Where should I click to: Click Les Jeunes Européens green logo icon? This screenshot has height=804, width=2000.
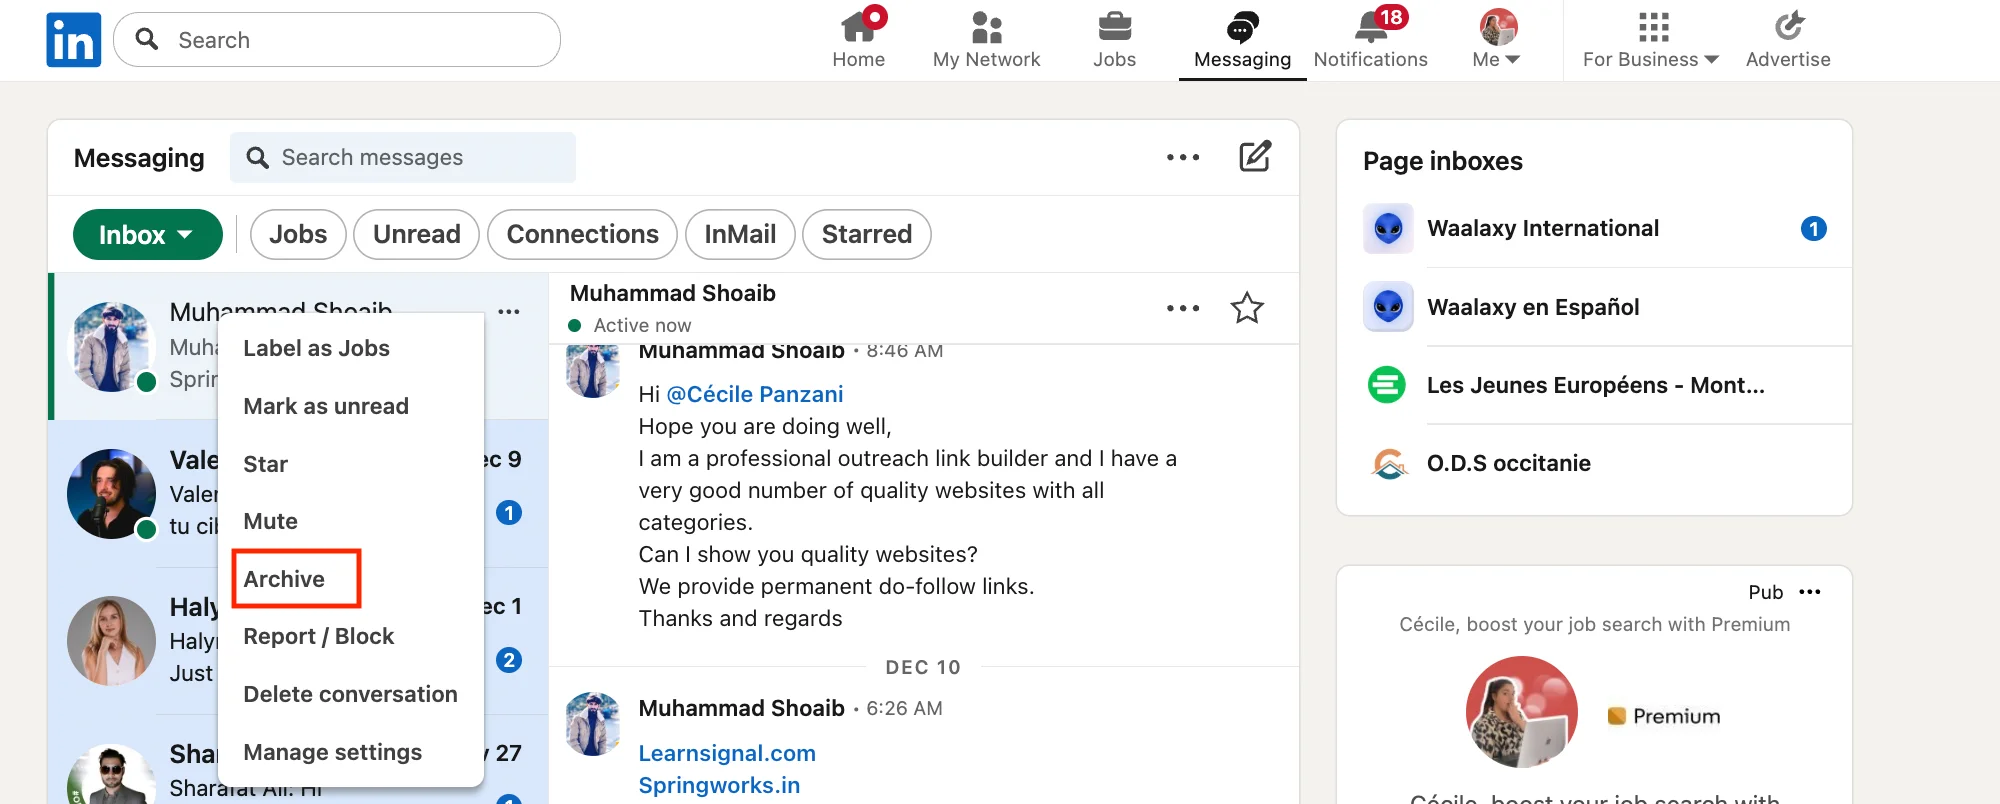[1387, 385]
